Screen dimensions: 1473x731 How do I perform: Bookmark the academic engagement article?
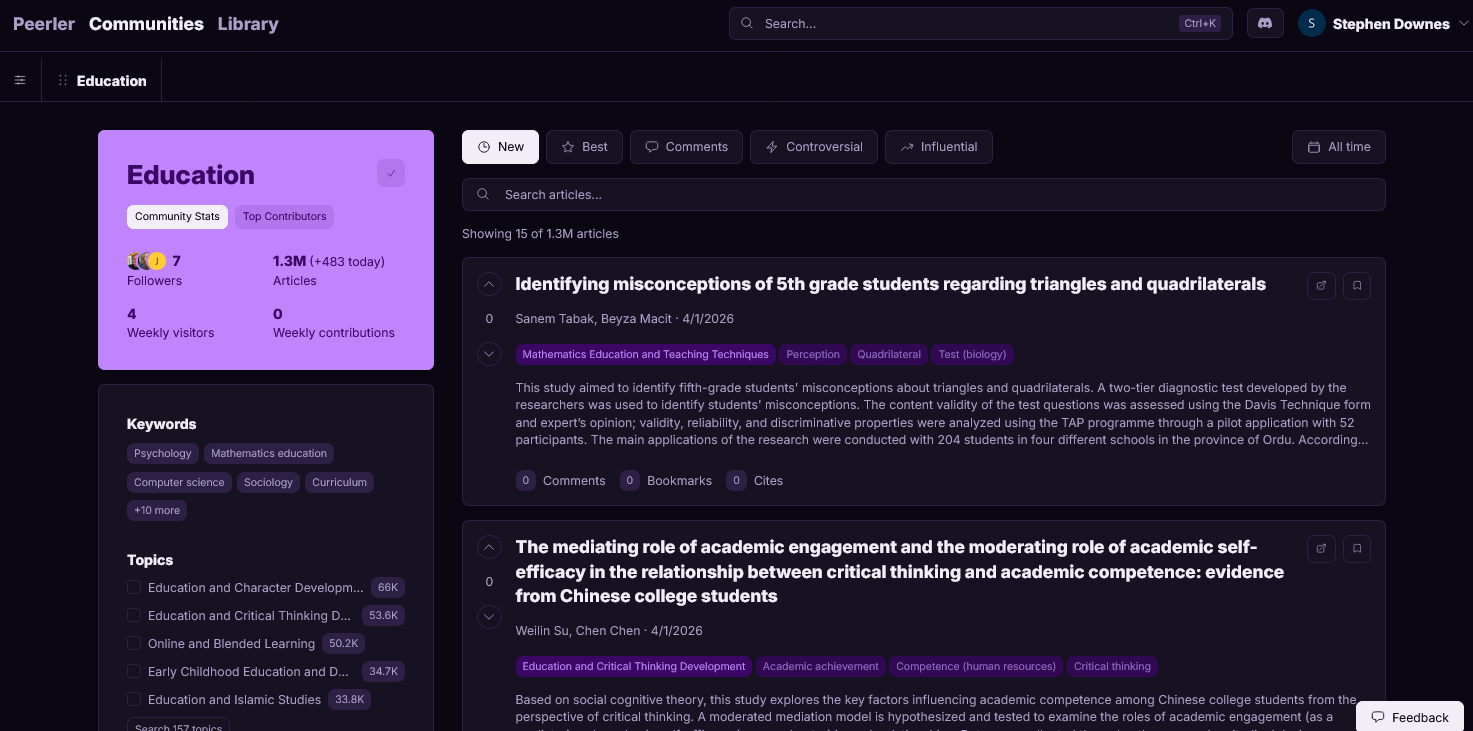[x=1356, y=549]
